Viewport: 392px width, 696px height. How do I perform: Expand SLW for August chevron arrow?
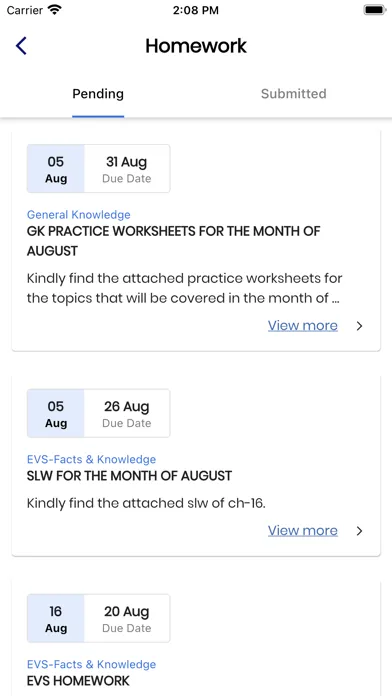360,531
